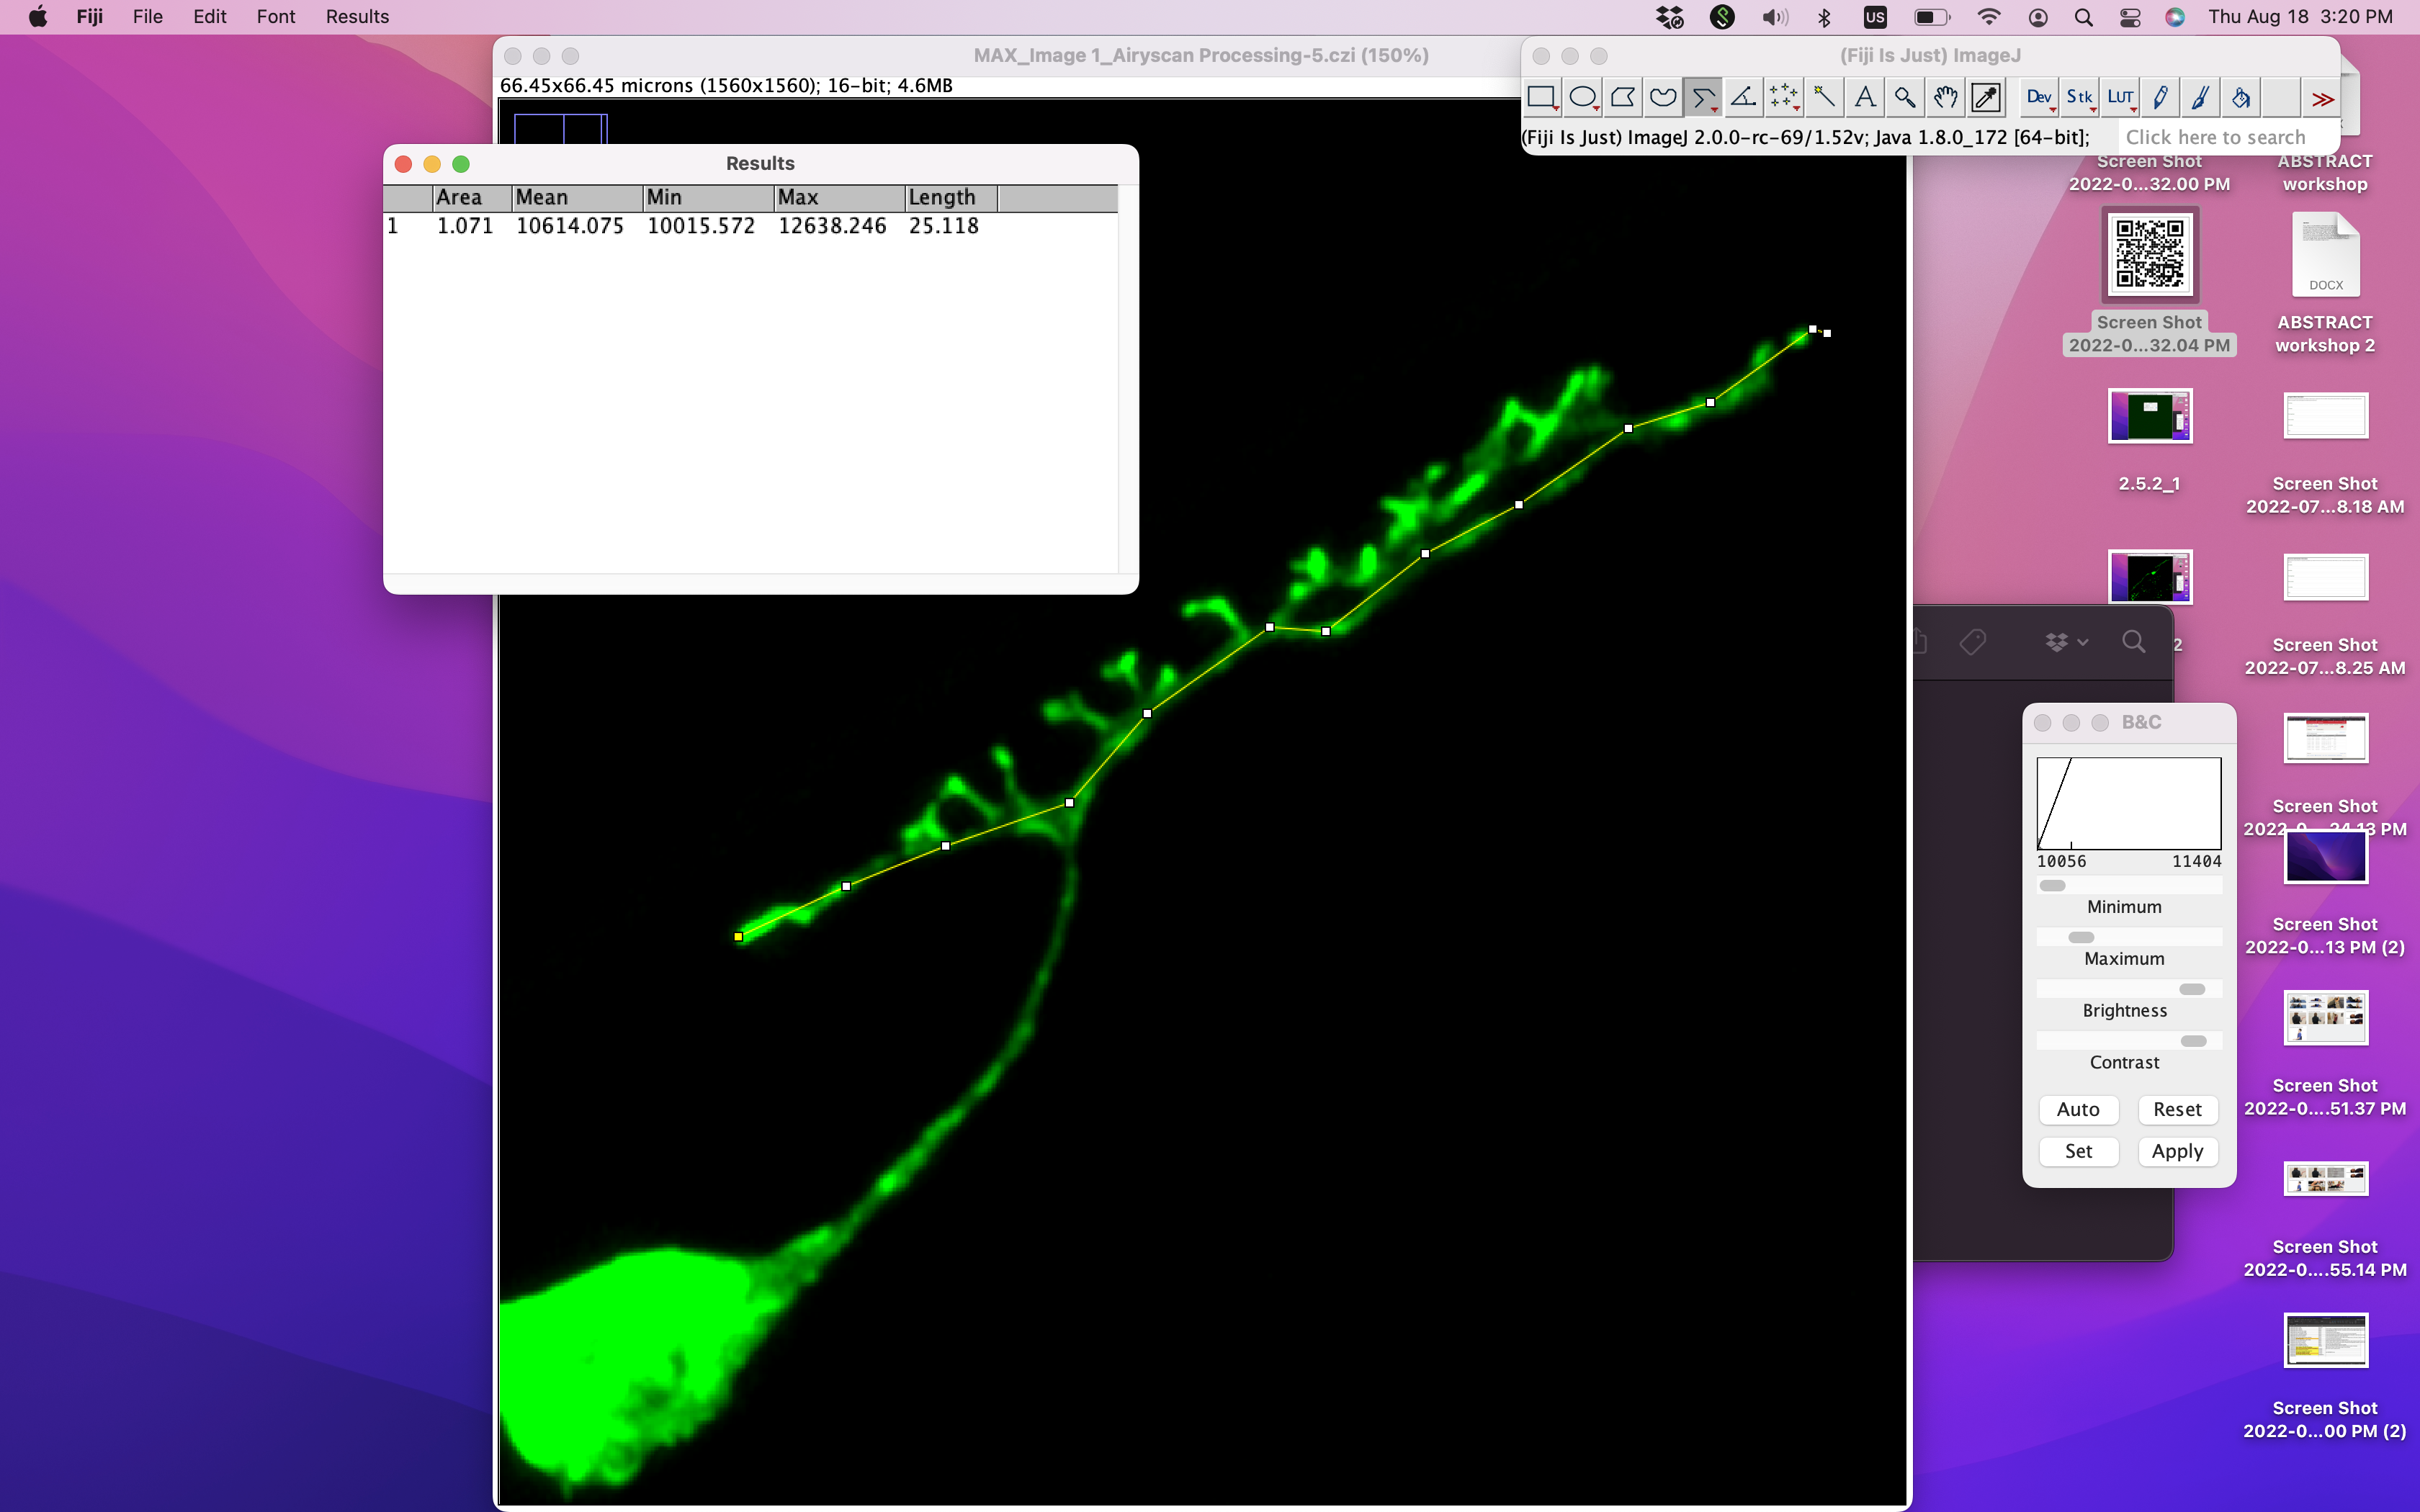Open the Stk stacks menu dropdown
The image size is (2420, 1512).
2080,97
